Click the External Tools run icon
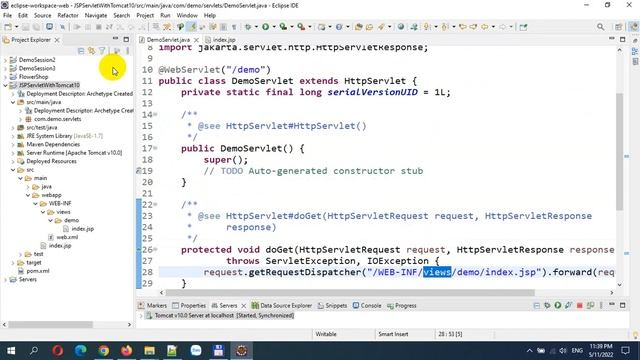Viewport: 640px width, 360px height. 301,27
